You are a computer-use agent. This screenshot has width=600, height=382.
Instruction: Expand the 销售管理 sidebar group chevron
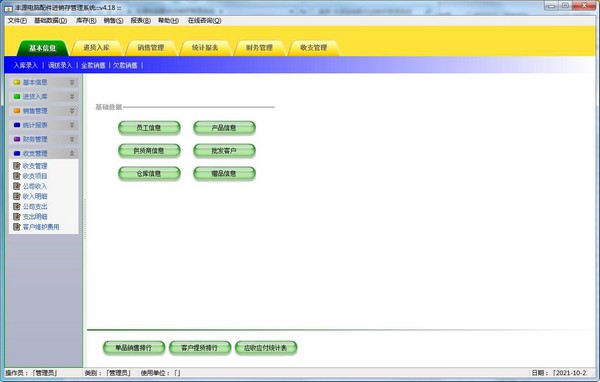coord(72,111)
